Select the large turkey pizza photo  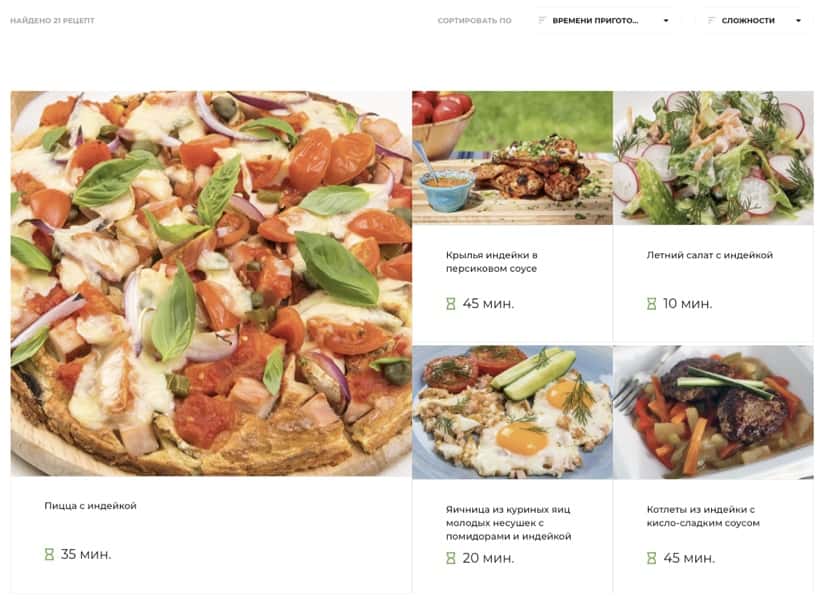[211, 284]
